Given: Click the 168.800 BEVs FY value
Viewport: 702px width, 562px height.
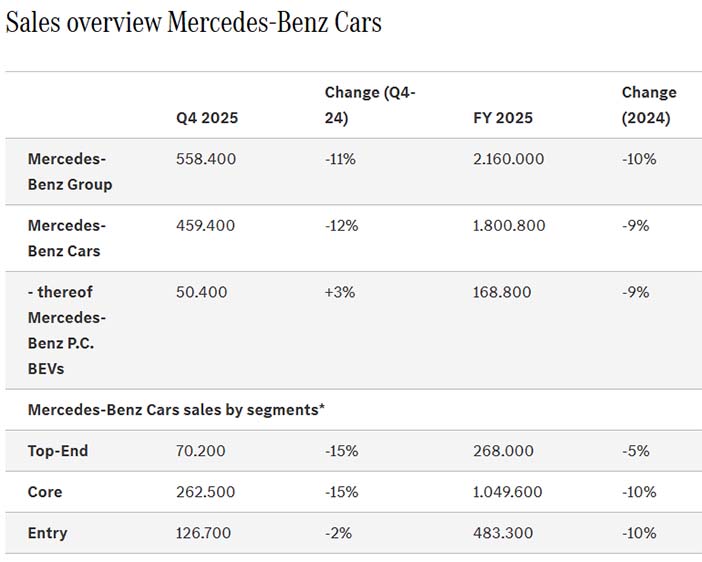Looking at the screenshot, I should click(x=502, y=292).
